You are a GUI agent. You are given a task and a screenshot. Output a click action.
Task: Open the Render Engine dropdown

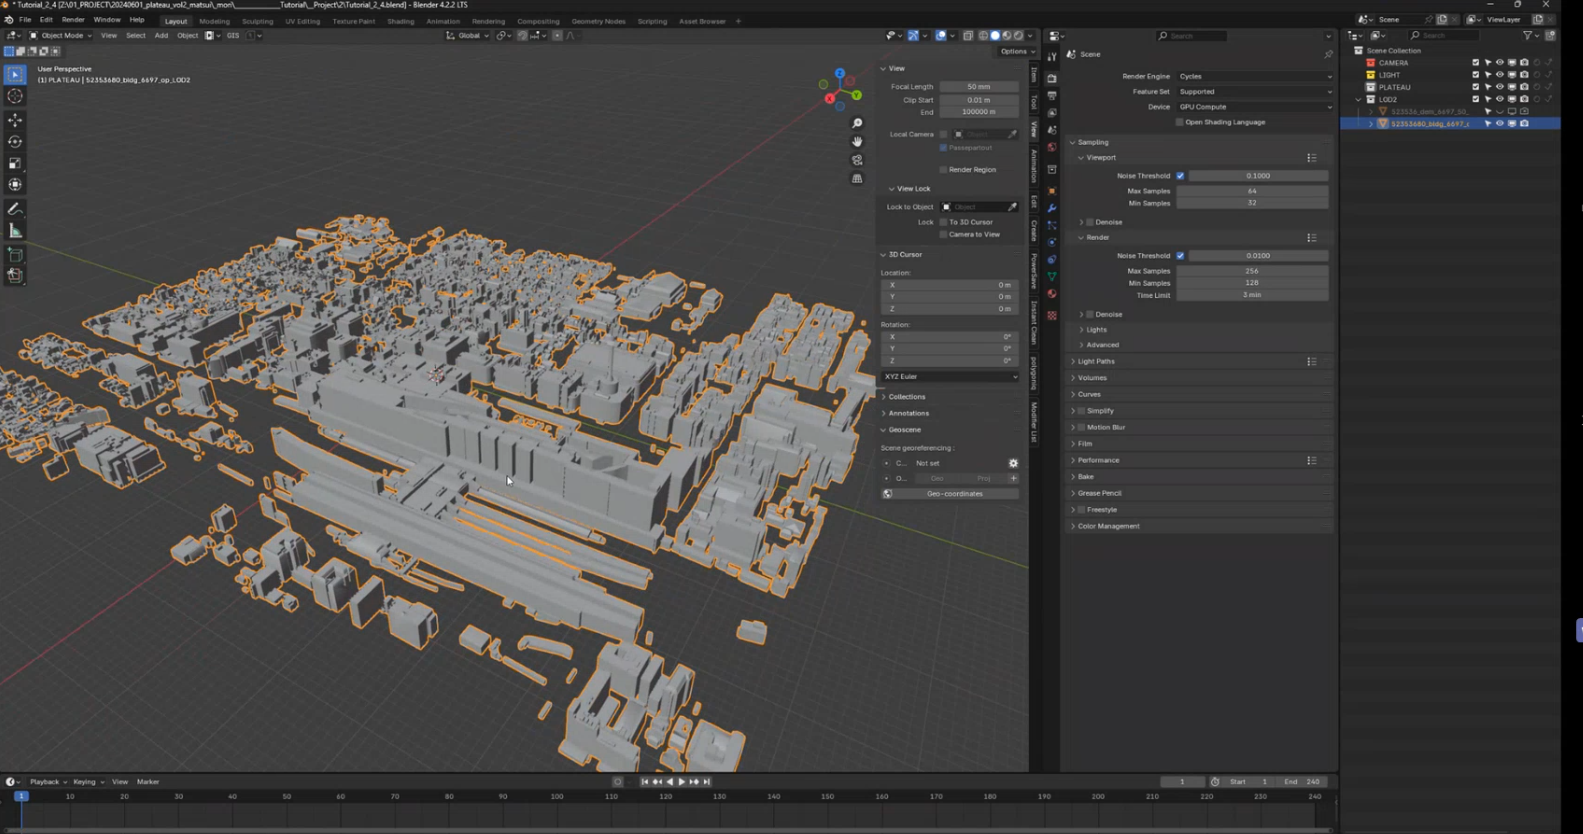pyautogui.click(x=1254, y=76)
